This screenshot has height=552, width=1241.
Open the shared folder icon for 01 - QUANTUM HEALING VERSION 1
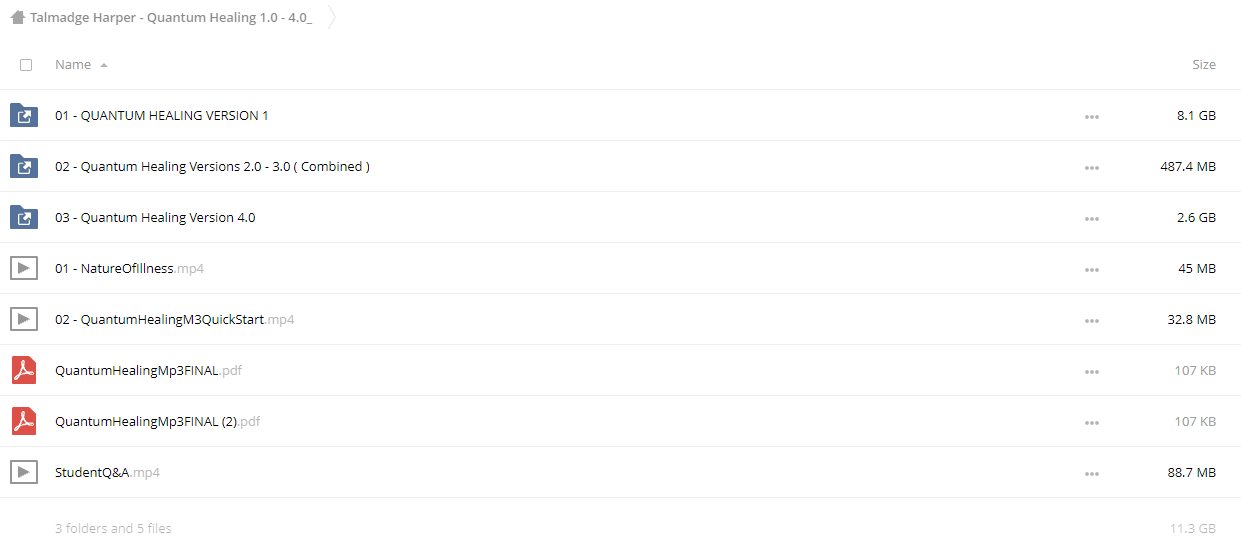pyautogui.click(x=24, y=116)
